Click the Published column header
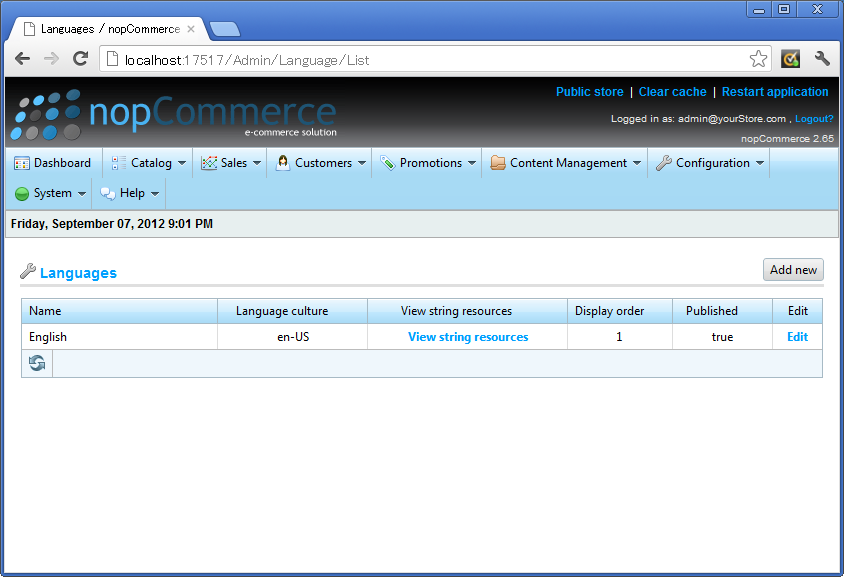This screenshot has width=844, height=577. pyautogui.click(x=722, y=311)
